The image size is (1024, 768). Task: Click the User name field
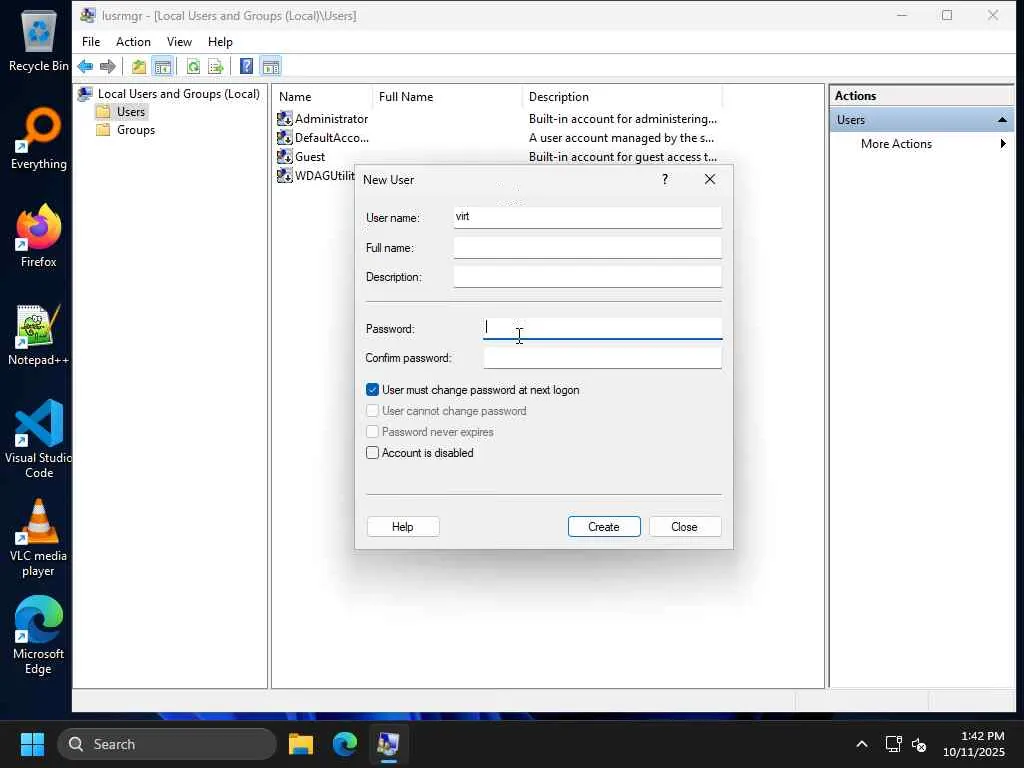click(588, 217)
